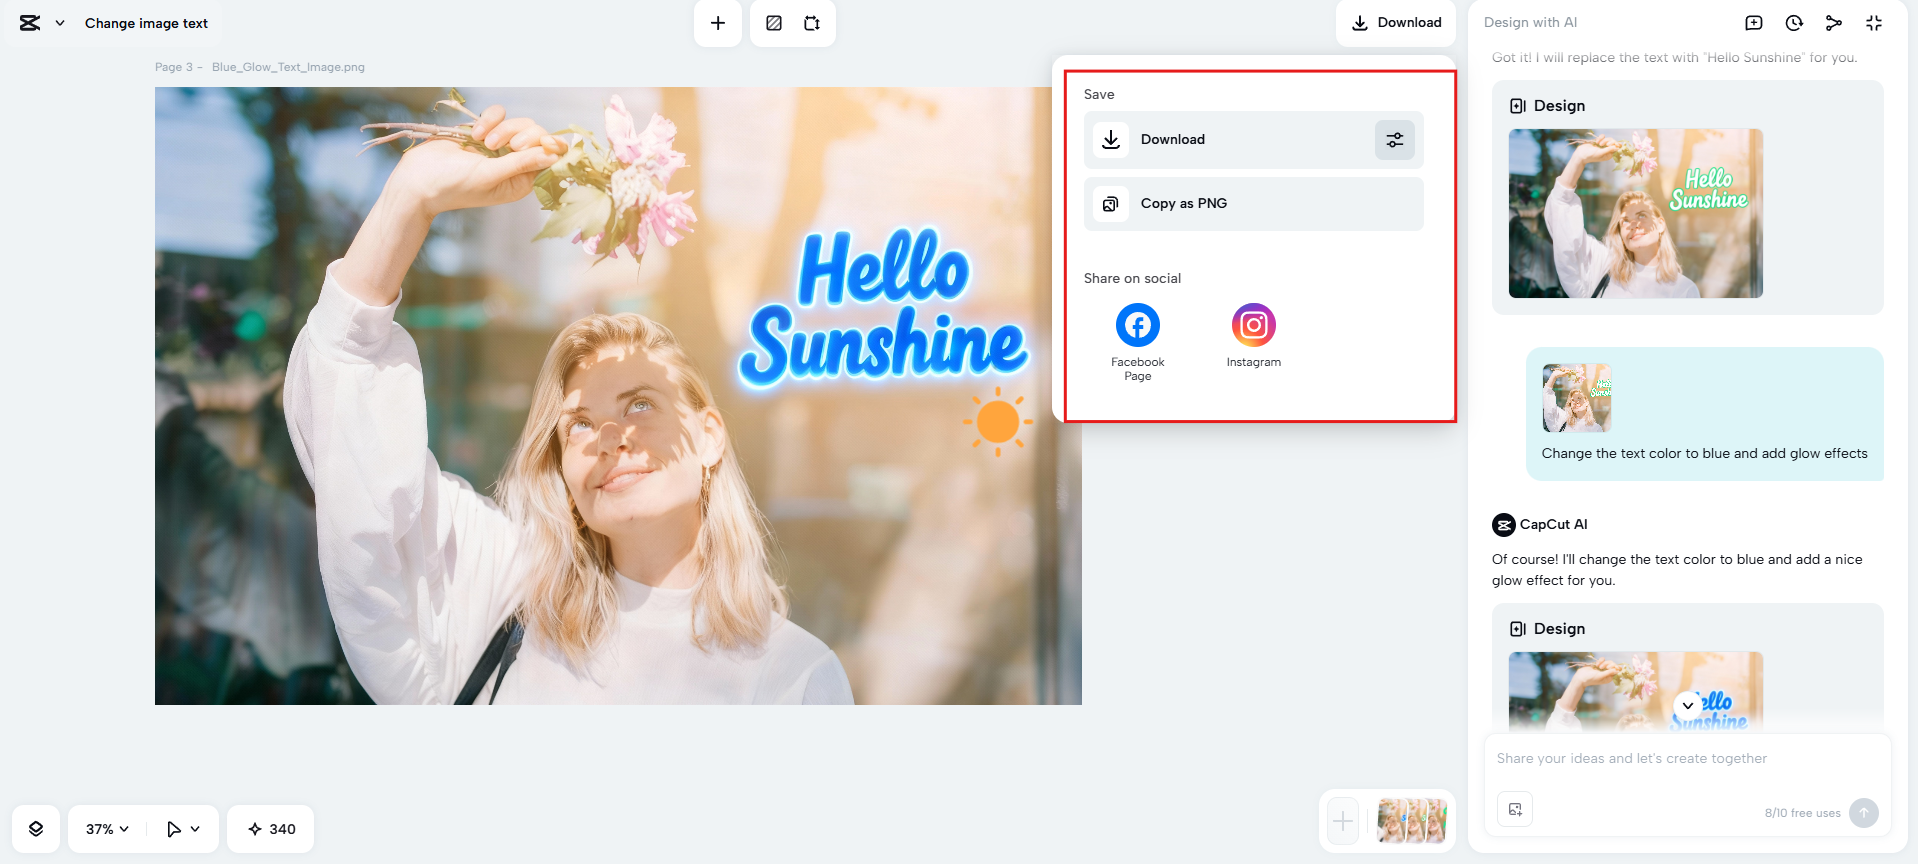Open the blue Hello Sunshine design thumbnail
The image size is (1918, 864).
coord(1636,691)
